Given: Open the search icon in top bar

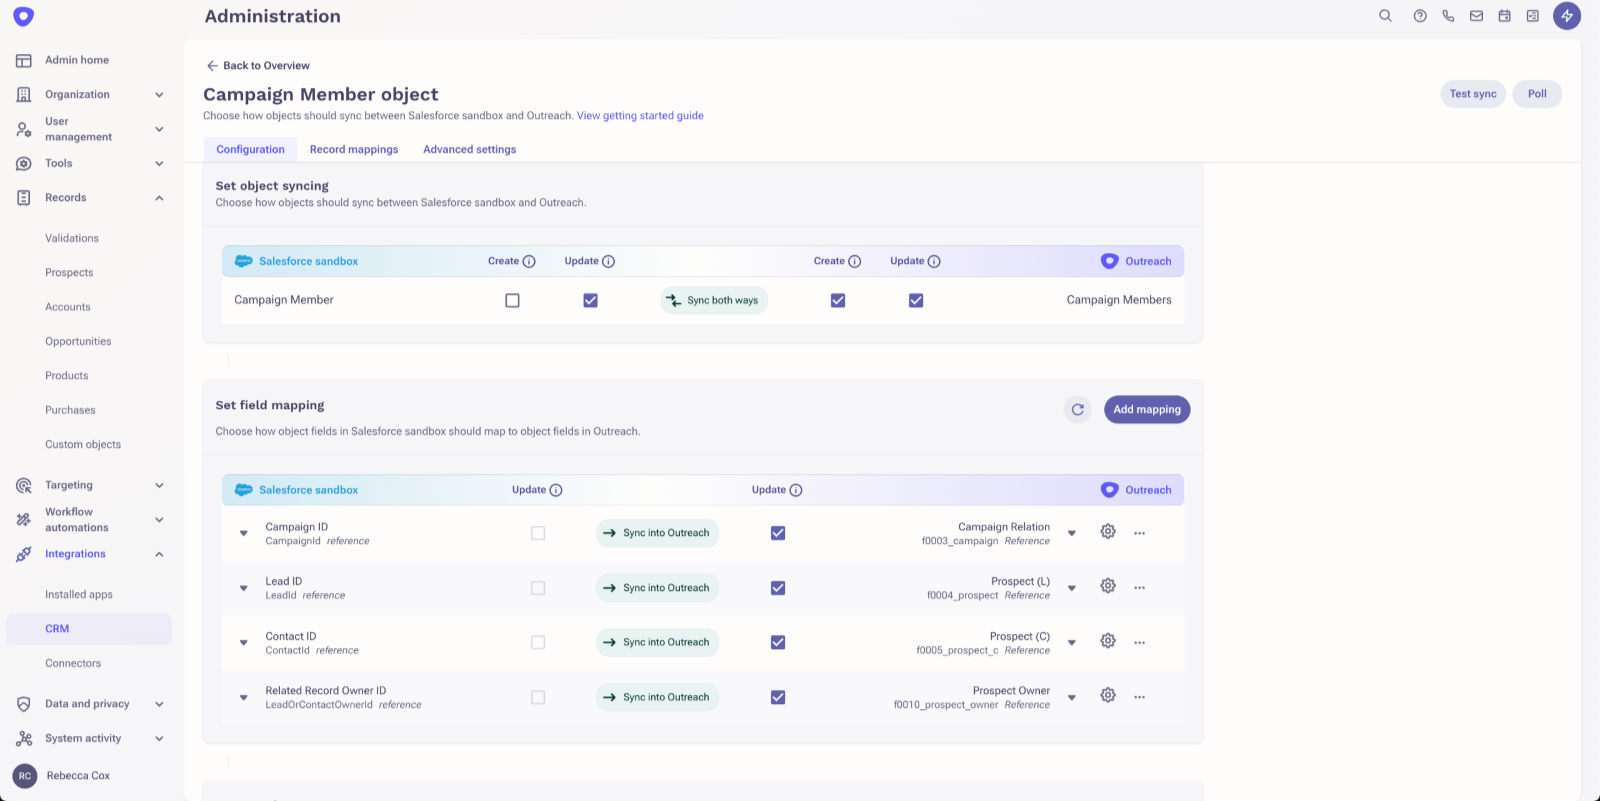Looking at the screenshot, I should 1385,16.
